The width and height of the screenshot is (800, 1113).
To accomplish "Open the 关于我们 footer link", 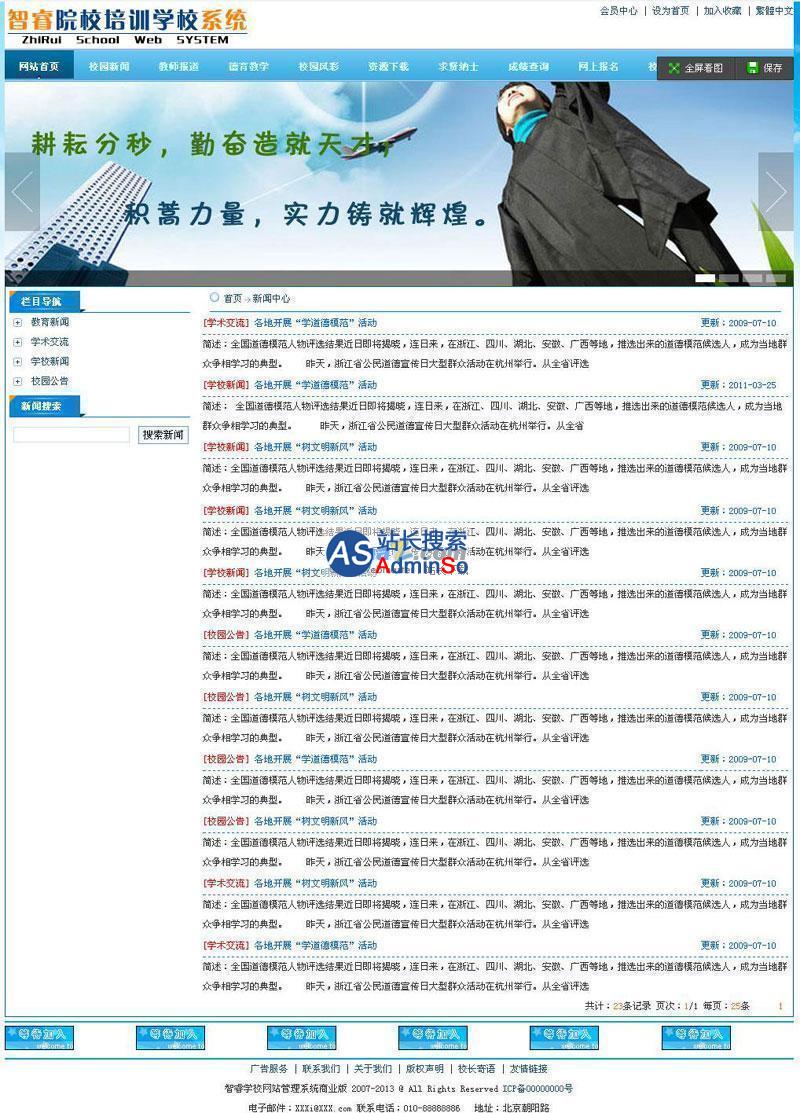I will tap(373, 1068).
